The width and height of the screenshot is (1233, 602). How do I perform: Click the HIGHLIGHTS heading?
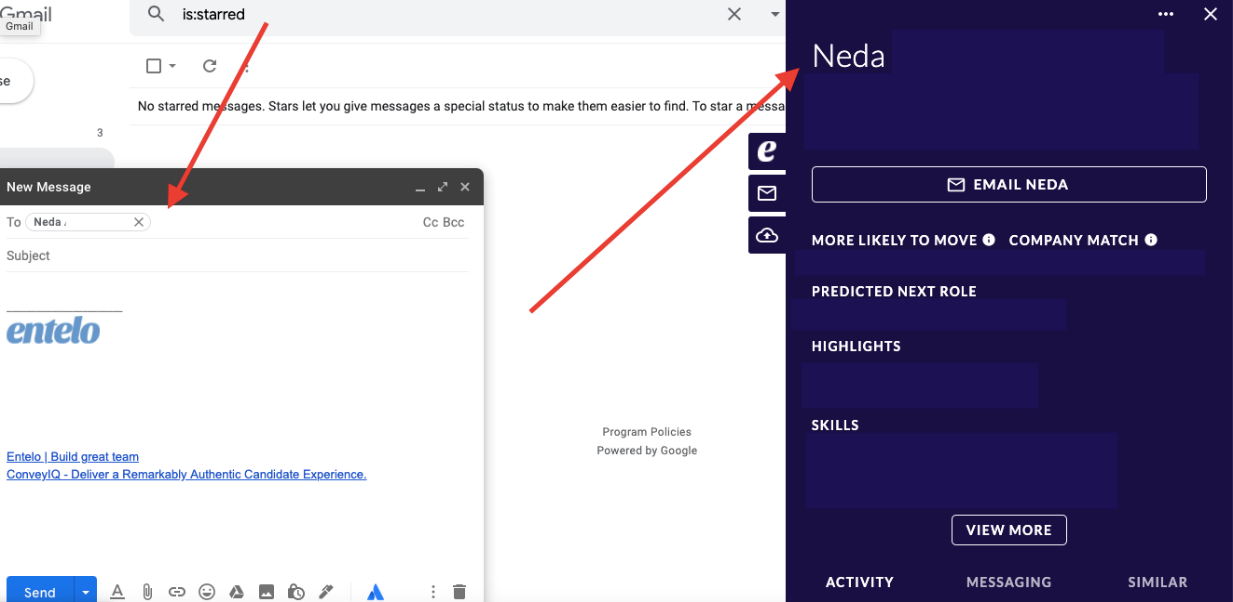(x=856, y=346)
